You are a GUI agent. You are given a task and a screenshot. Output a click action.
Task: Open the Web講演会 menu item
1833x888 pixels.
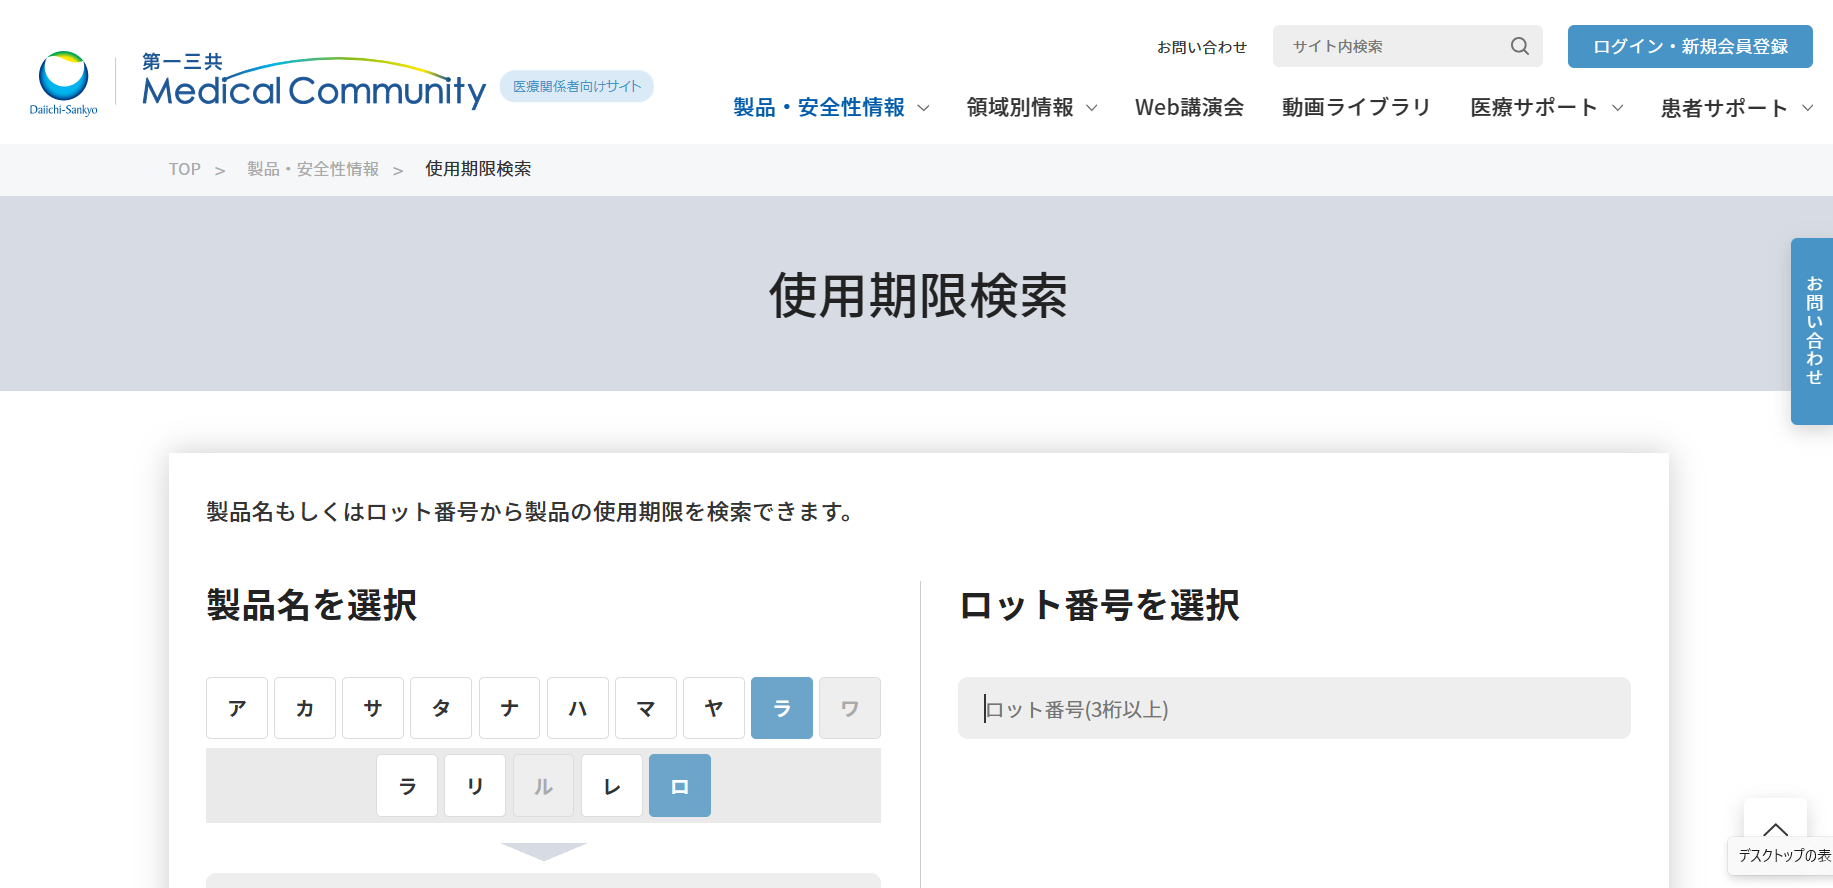click(1189, 107)
